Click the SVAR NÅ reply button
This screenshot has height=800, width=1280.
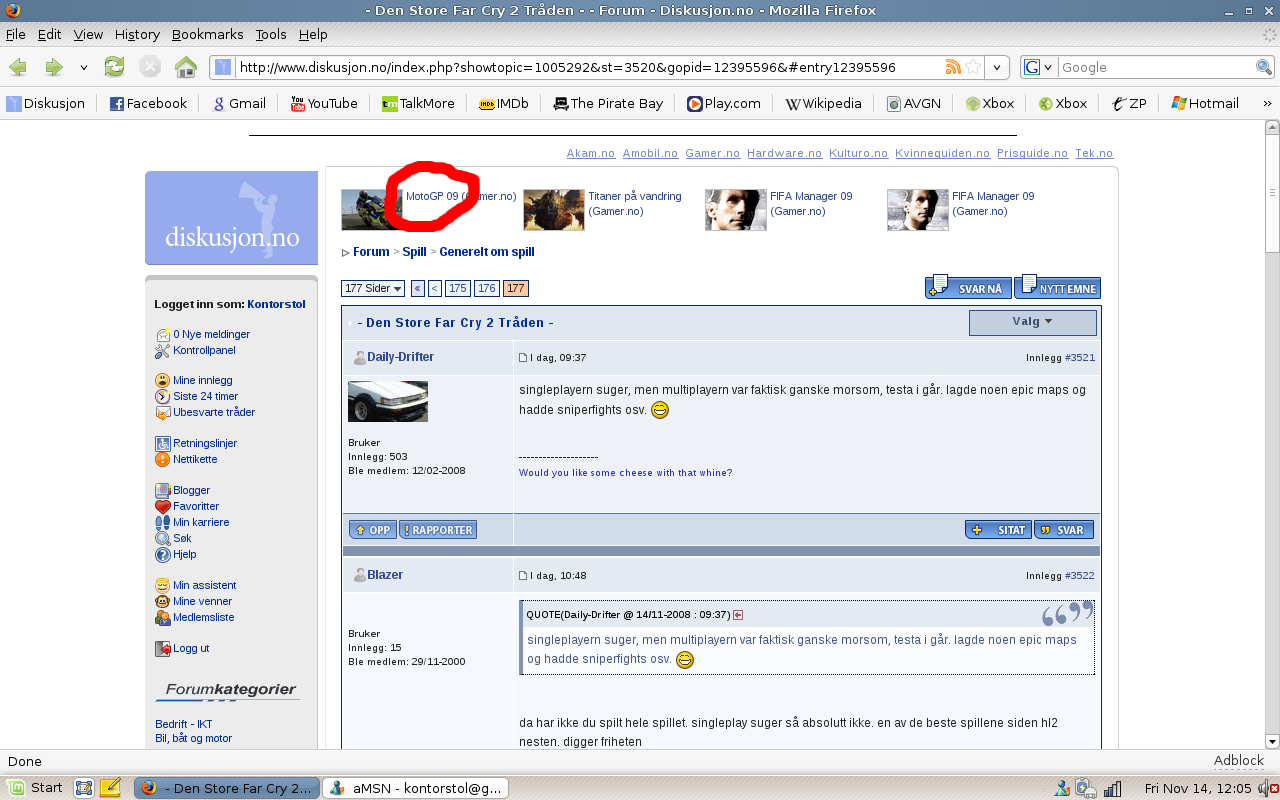tap(969, 288)
